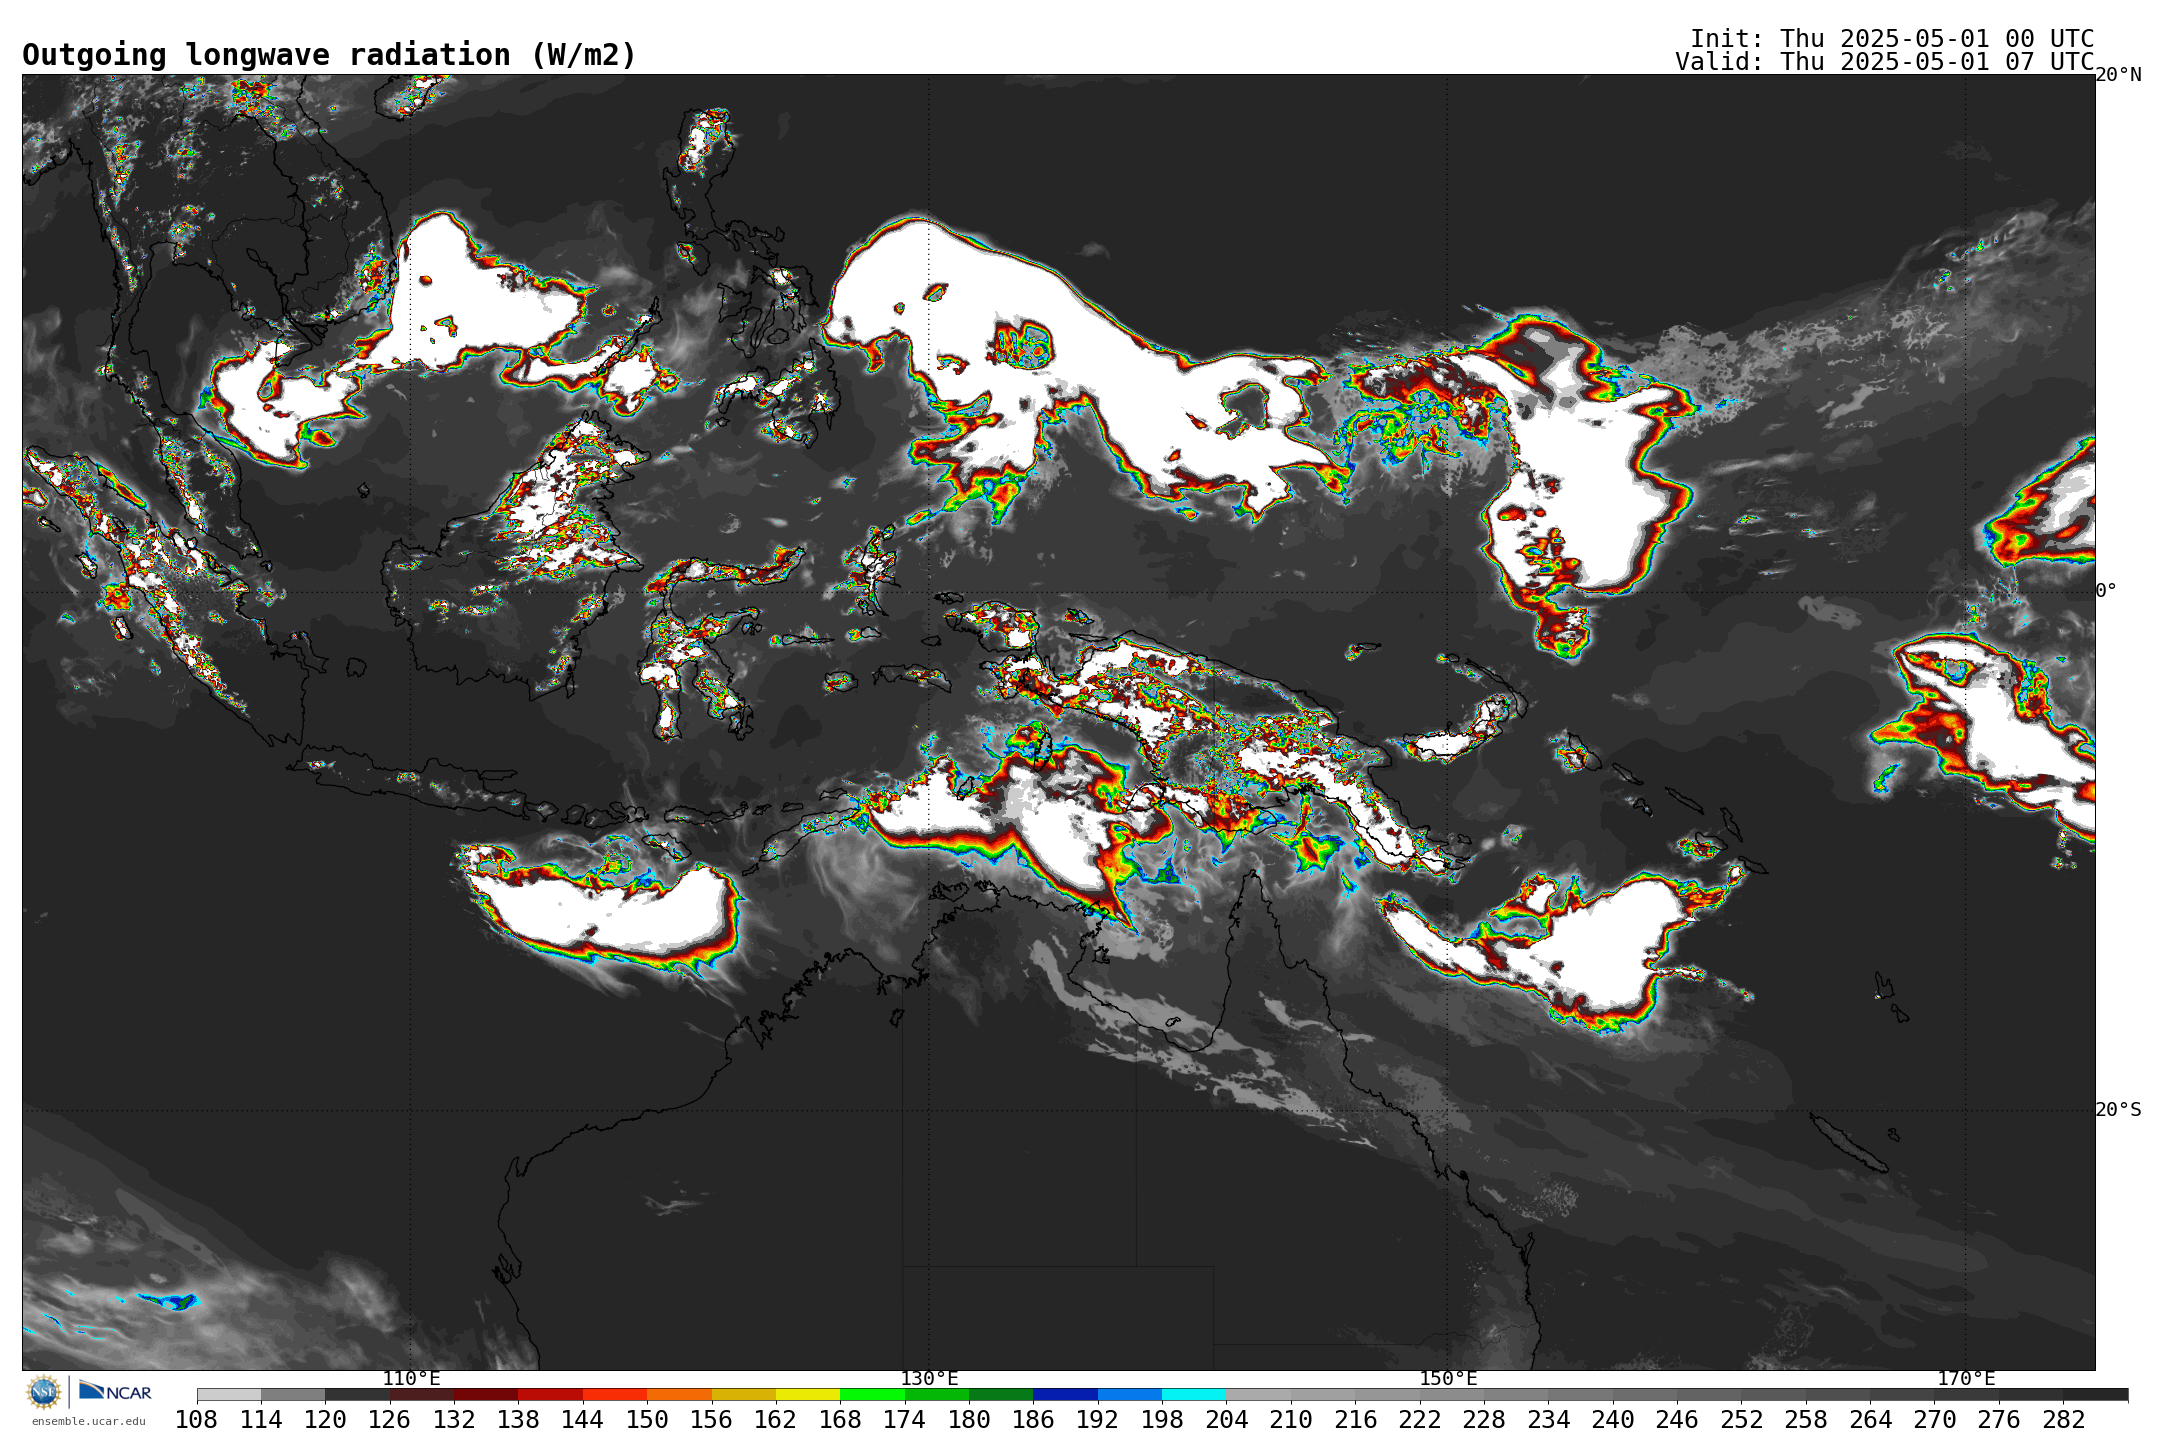Select the medium blue 192–198 colorbar swatch
2160x1433 pixels.
click(x=1130, y=1394)
